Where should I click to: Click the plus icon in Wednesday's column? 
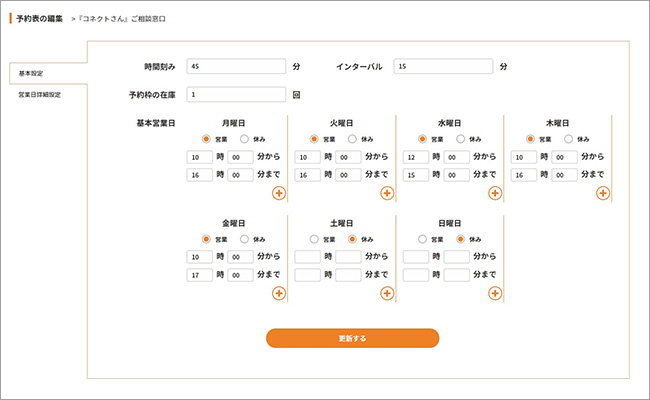pos(494,193)
